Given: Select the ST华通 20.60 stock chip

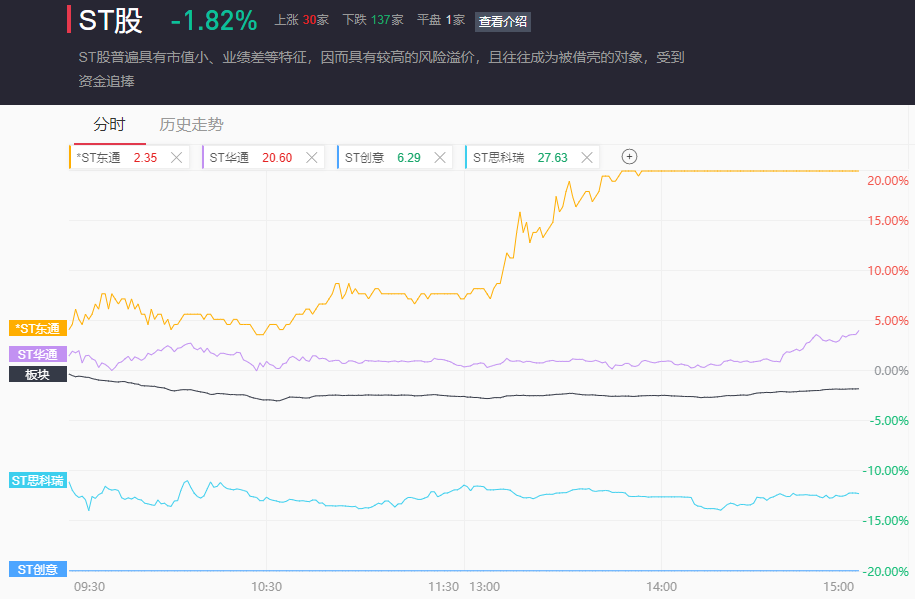Looking at the screenshot, I should pyautogui.click(x=248, y=157).
